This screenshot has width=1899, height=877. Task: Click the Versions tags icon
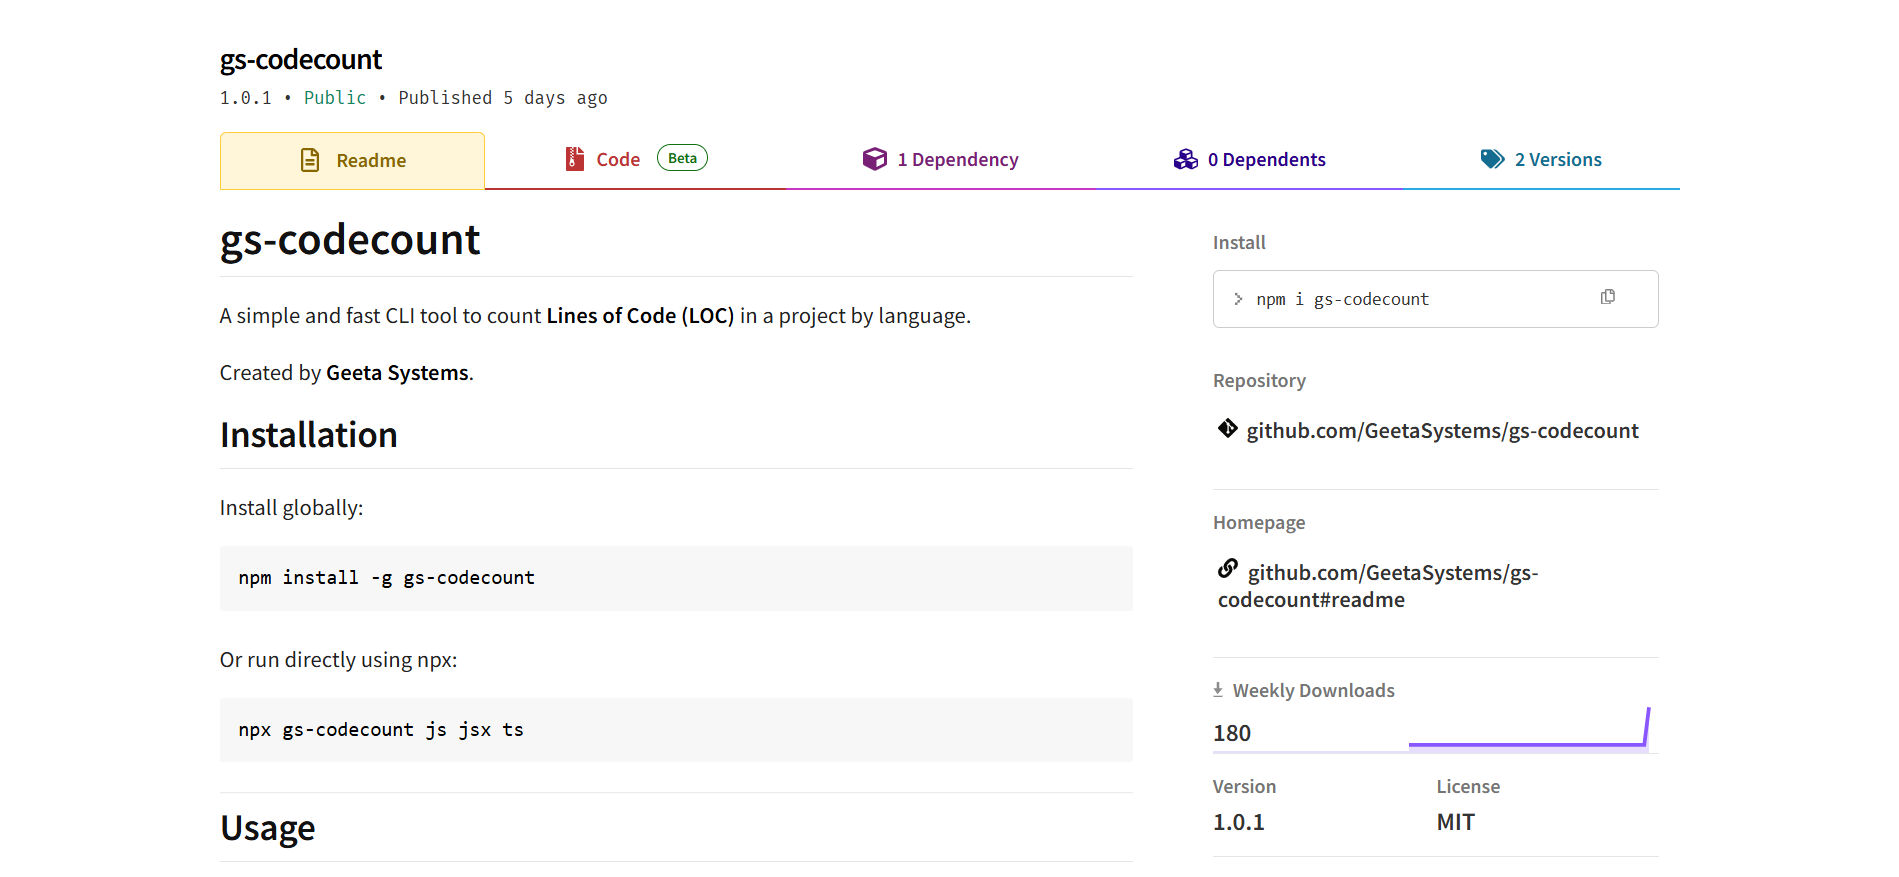click(1492, 159)
